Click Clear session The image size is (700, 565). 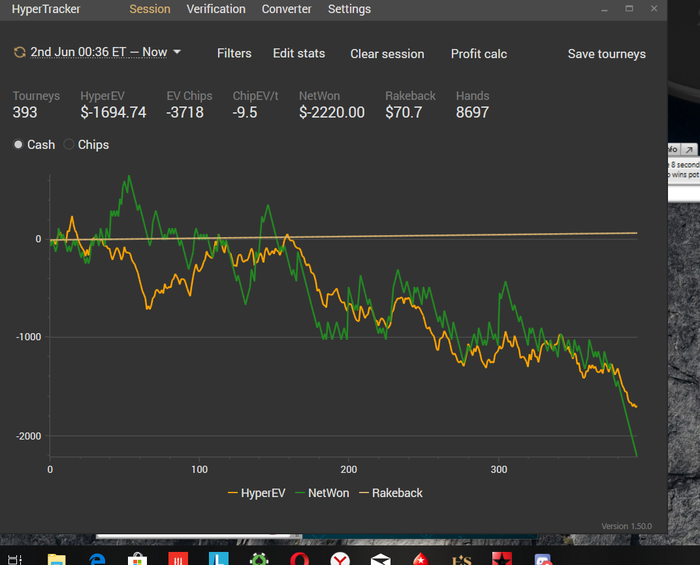click(x=387, y=54)
